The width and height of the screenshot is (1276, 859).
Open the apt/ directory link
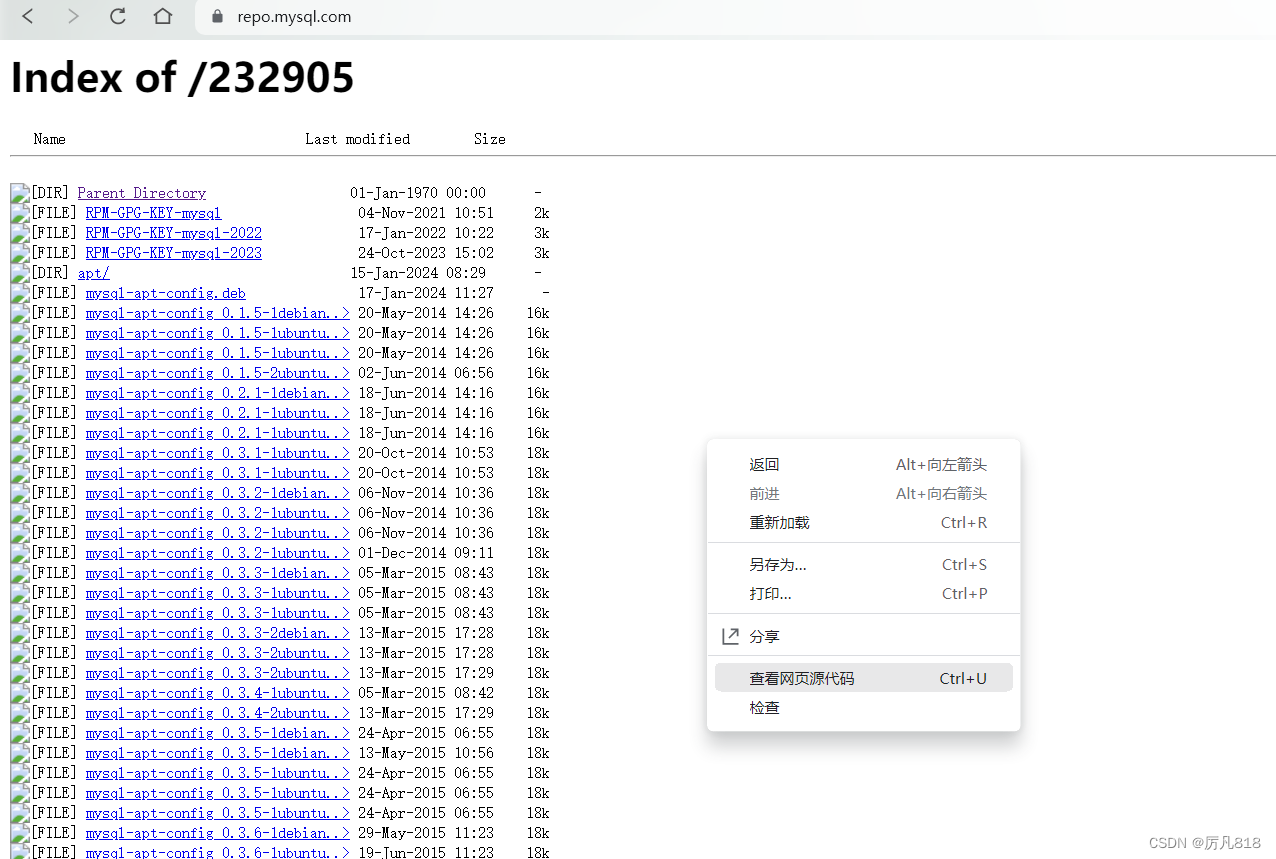pyautogui.click(x=93, y=272)
